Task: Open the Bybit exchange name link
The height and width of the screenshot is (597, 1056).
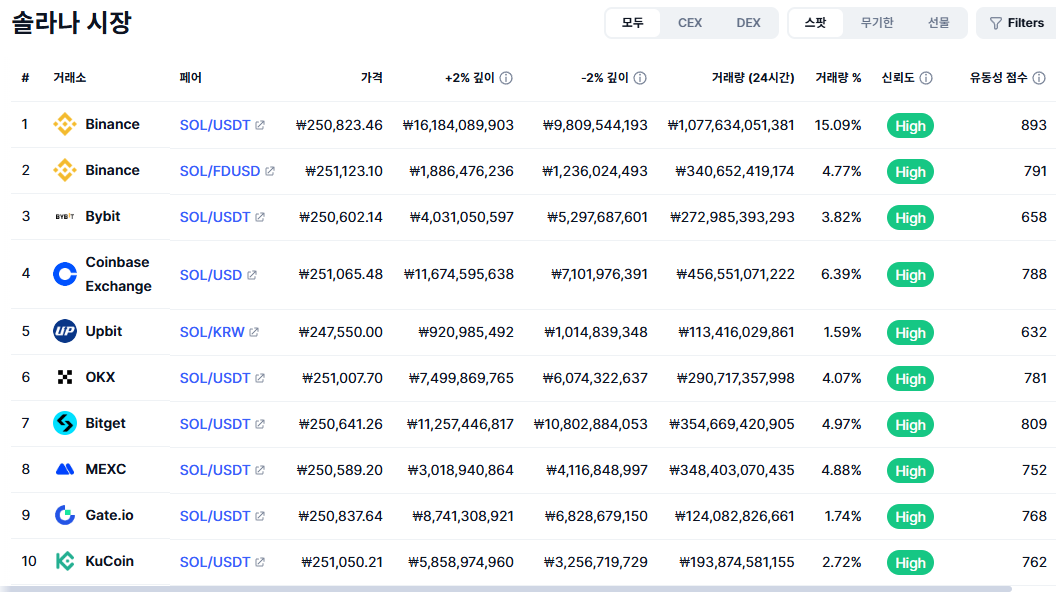Action: click(102, 216)
